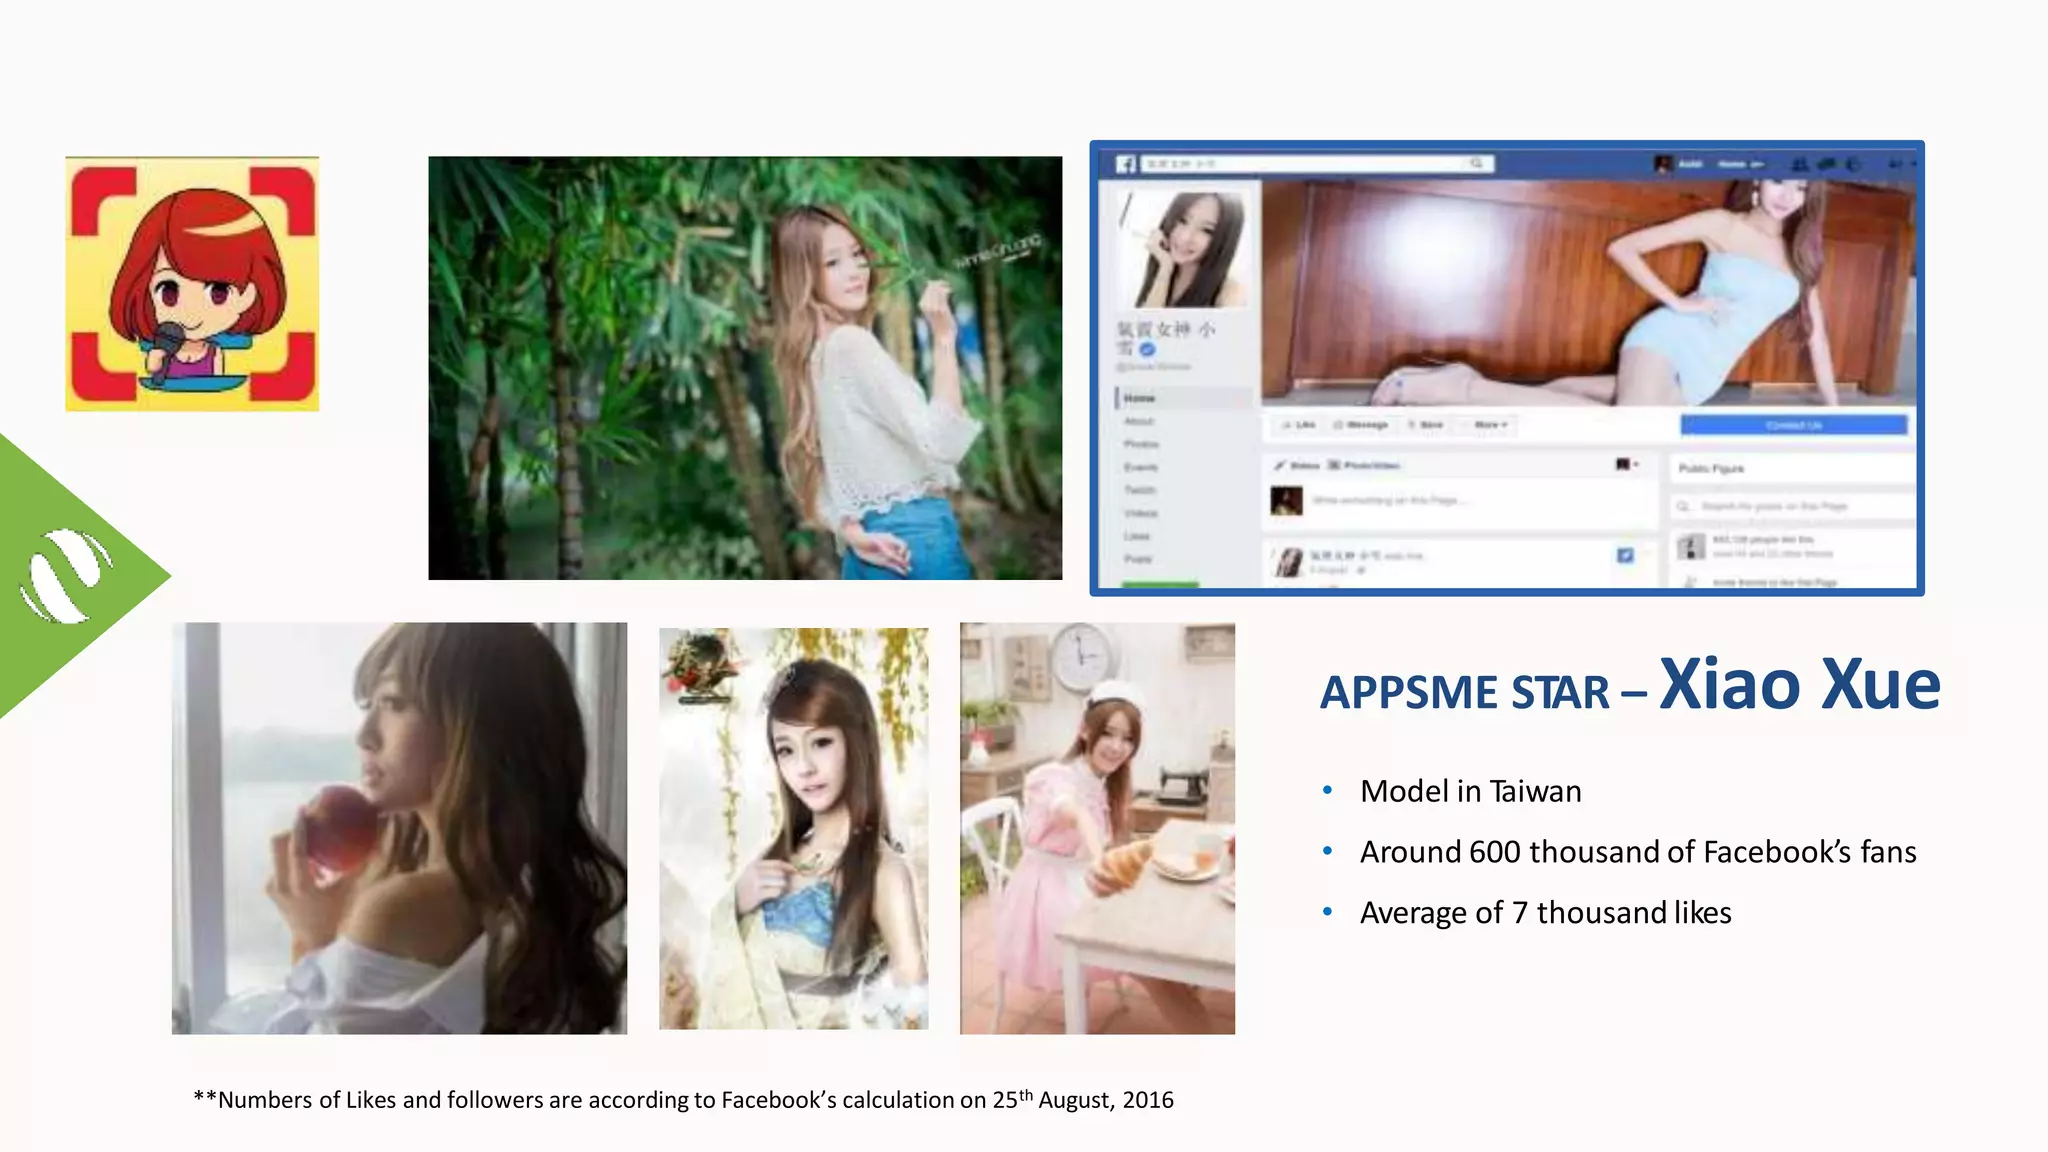Click the blue verified badge icon
The image size is (2048, 1152).
(x=1148, y=349)
